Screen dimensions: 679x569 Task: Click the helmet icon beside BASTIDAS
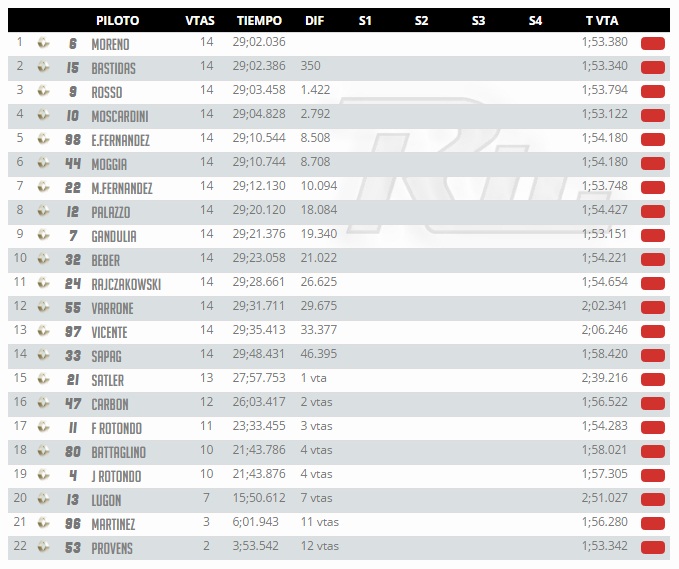click(x=43, y=67)
